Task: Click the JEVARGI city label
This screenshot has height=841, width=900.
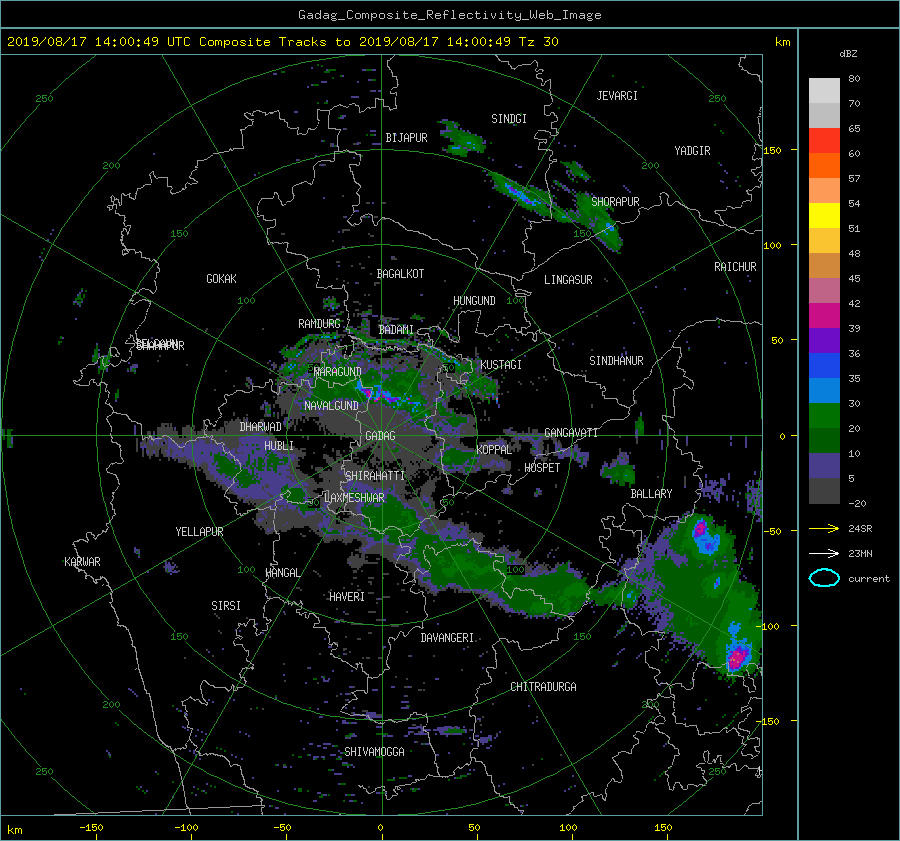Action: click(x=617, y=96)
